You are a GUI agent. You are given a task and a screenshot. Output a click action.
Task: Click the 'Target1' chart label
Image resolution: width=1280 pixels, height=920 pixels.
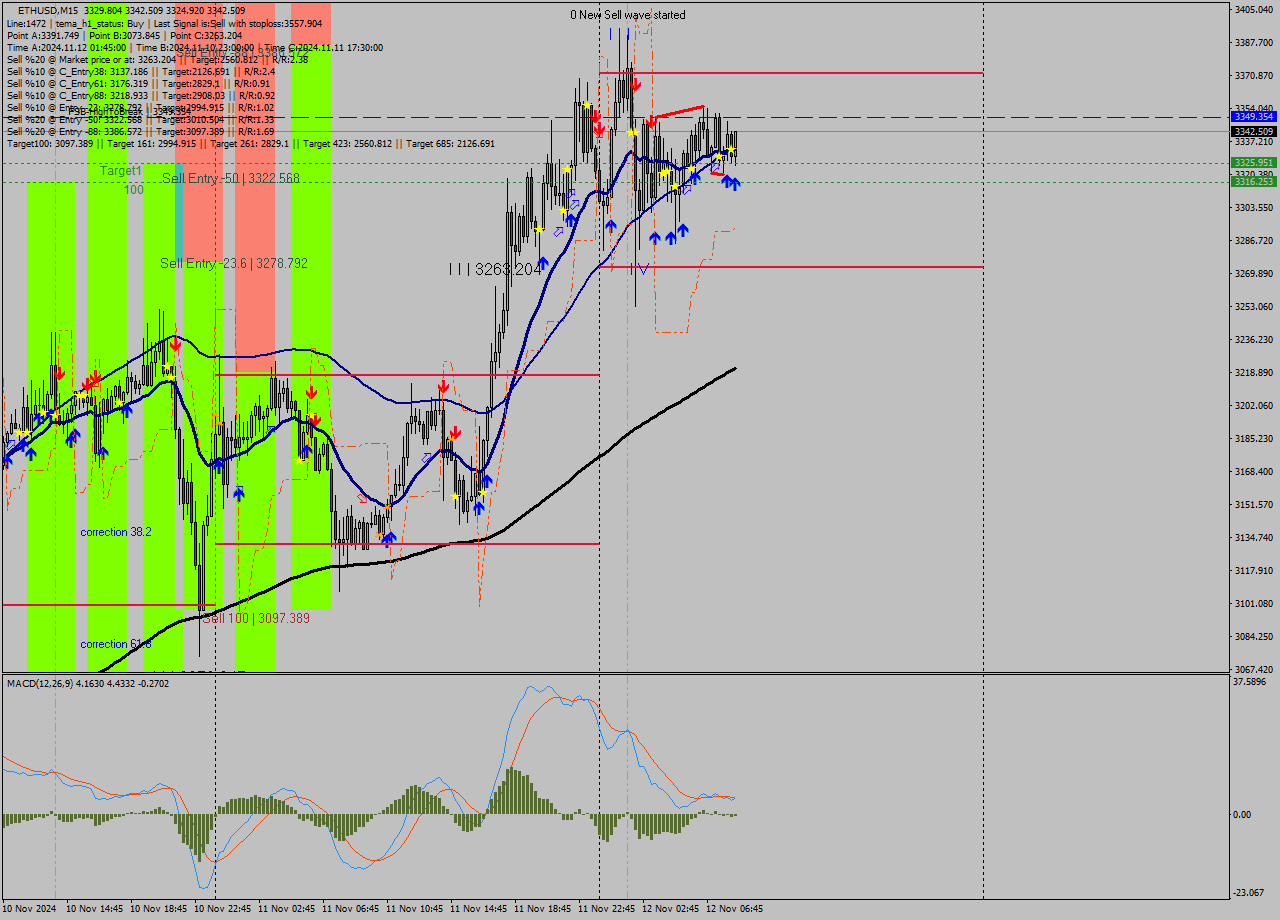tap(121, 171)
